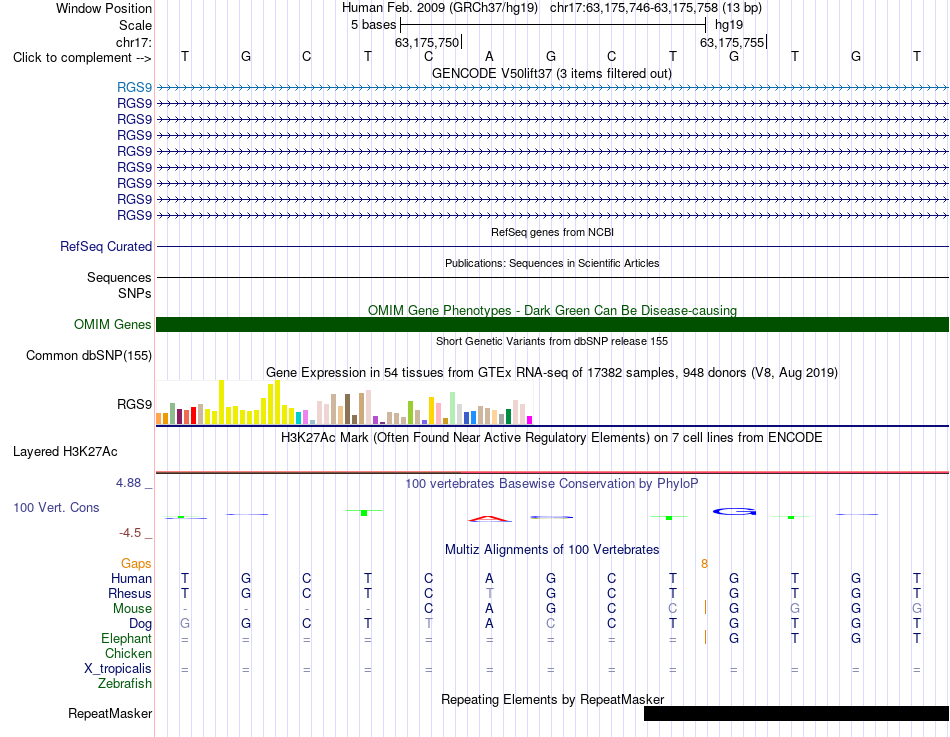Click the RGS9 GTEx expression bar chart
This screenshot has width=950, height=737.
344,402
